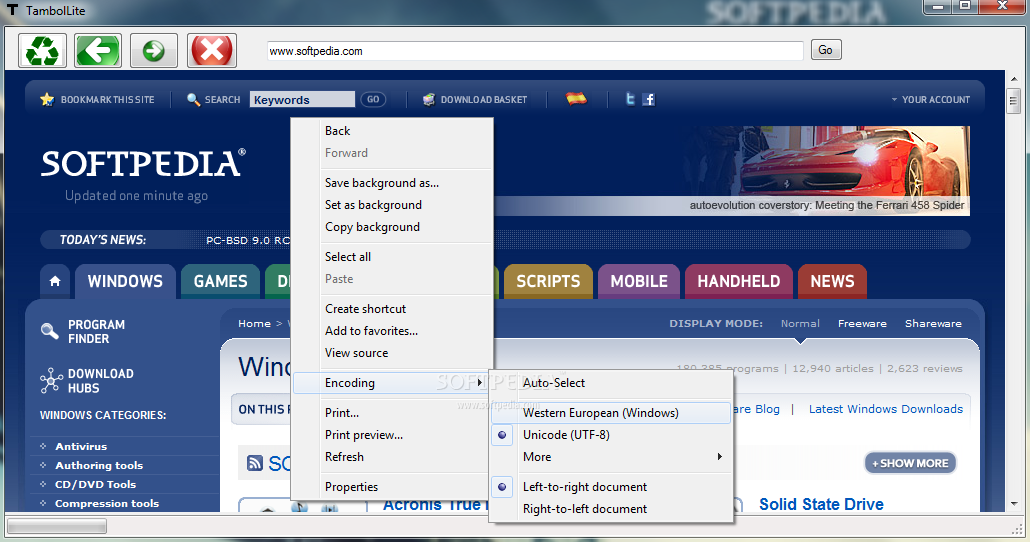1030x542 pixels.
Task: Expand the Your Account dropdown
Action: (931, 100)
